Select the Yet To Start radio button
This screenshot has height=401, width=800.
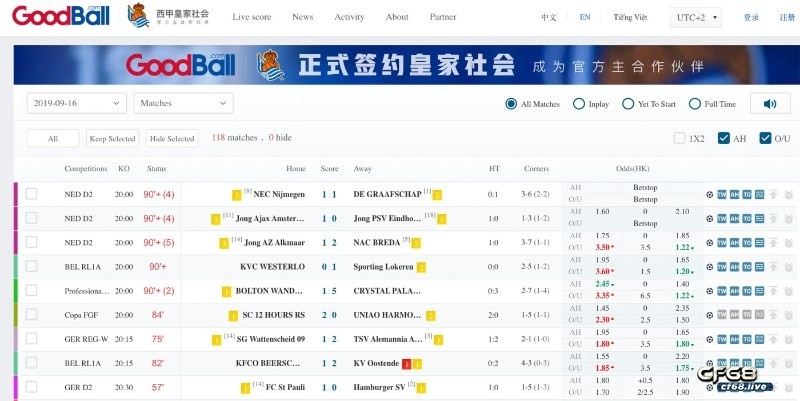[628, 104]
